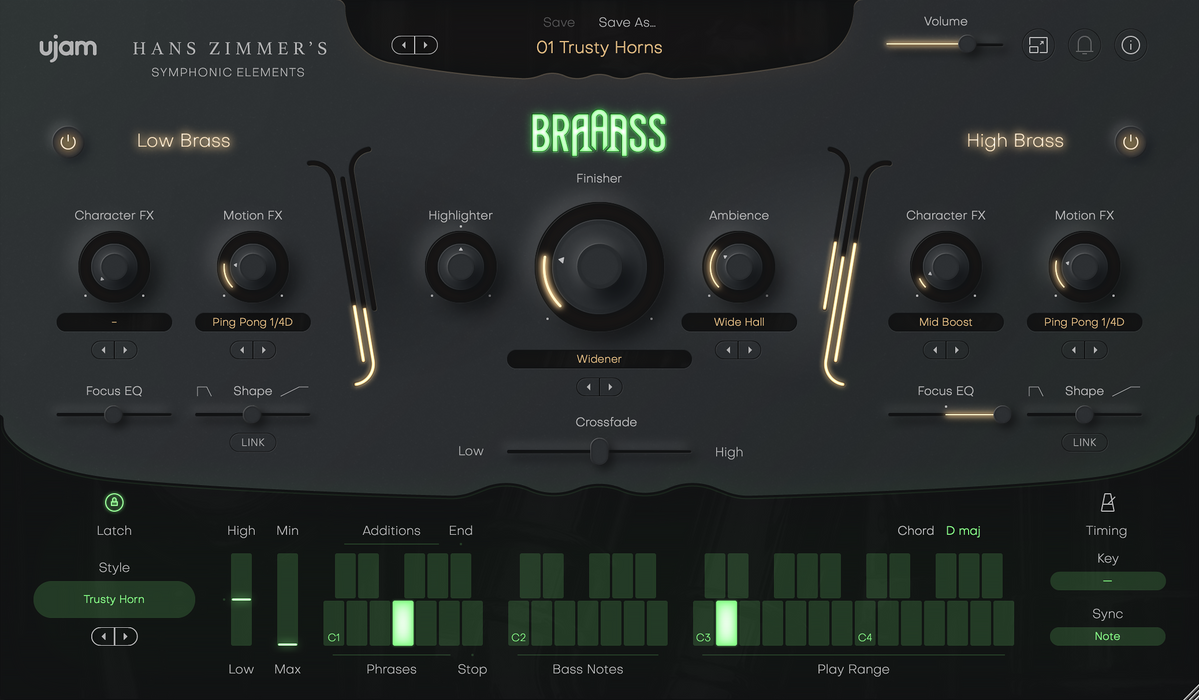The height and width of the screenshot is (700, 1199).
Task: Click the Low Brass Character FX knob
Action: pyautogui.click(x=114, y=267)
